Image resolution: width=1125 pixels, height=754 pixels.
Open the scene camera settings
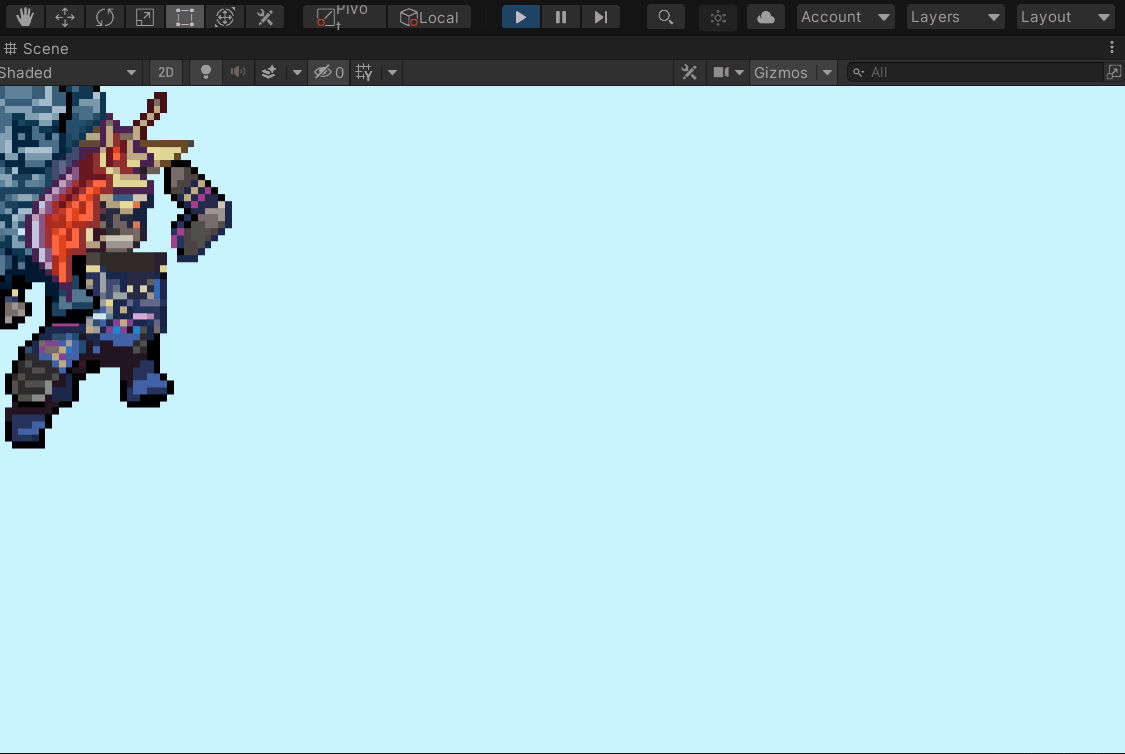(721, 72)
